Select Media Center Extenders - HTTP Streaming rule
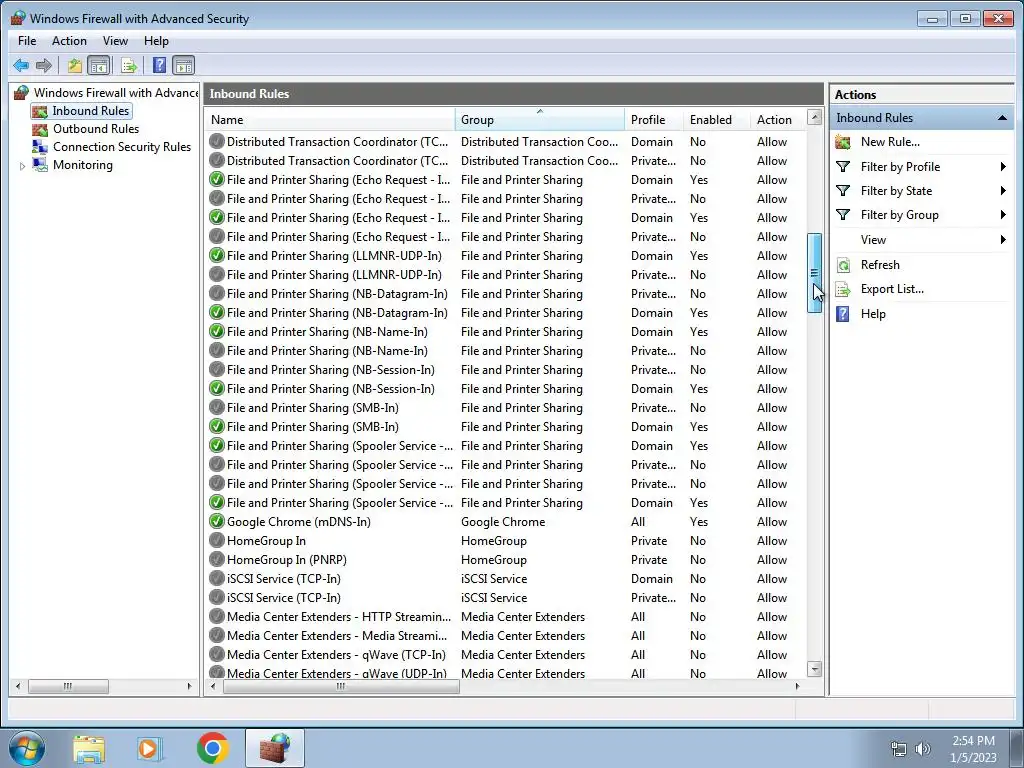1024x768 pixels. coord(506,616)
